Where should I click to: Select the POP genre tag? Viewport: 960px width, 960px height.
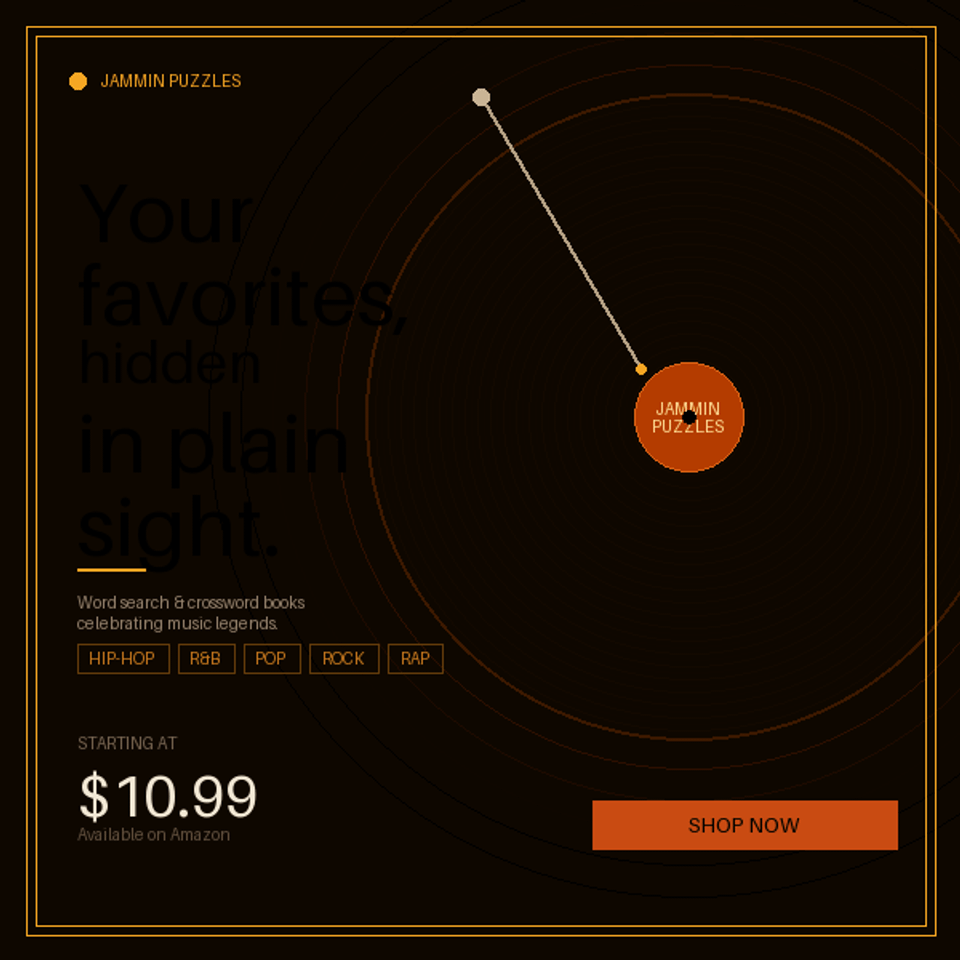pos(271,659)
